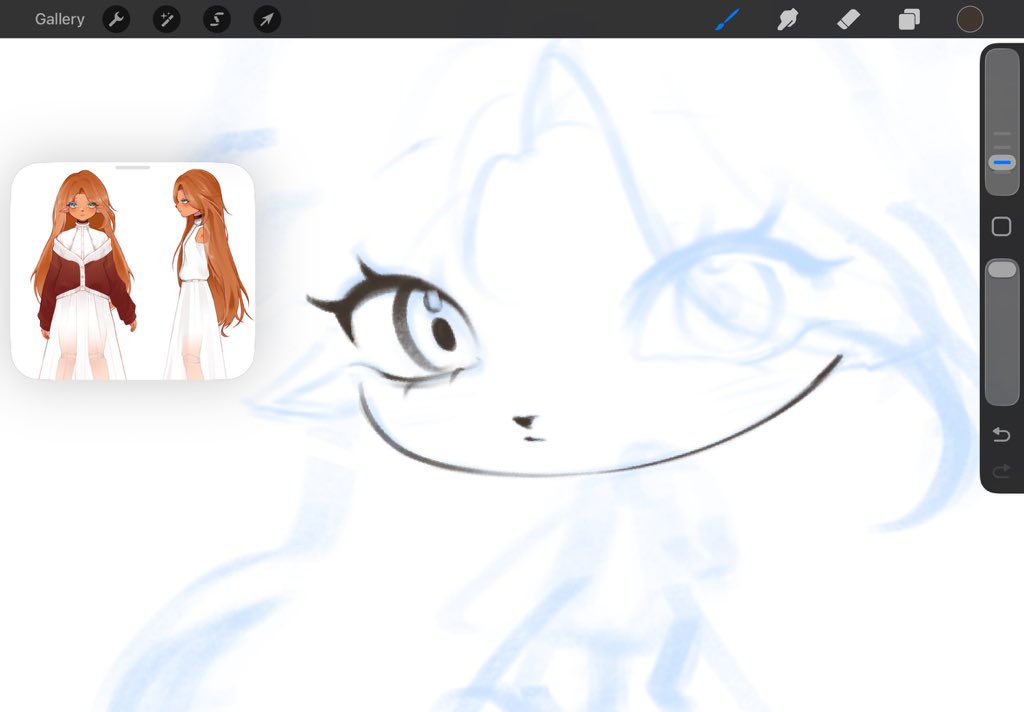Select the Smudge tool

[x=788, y=19]
